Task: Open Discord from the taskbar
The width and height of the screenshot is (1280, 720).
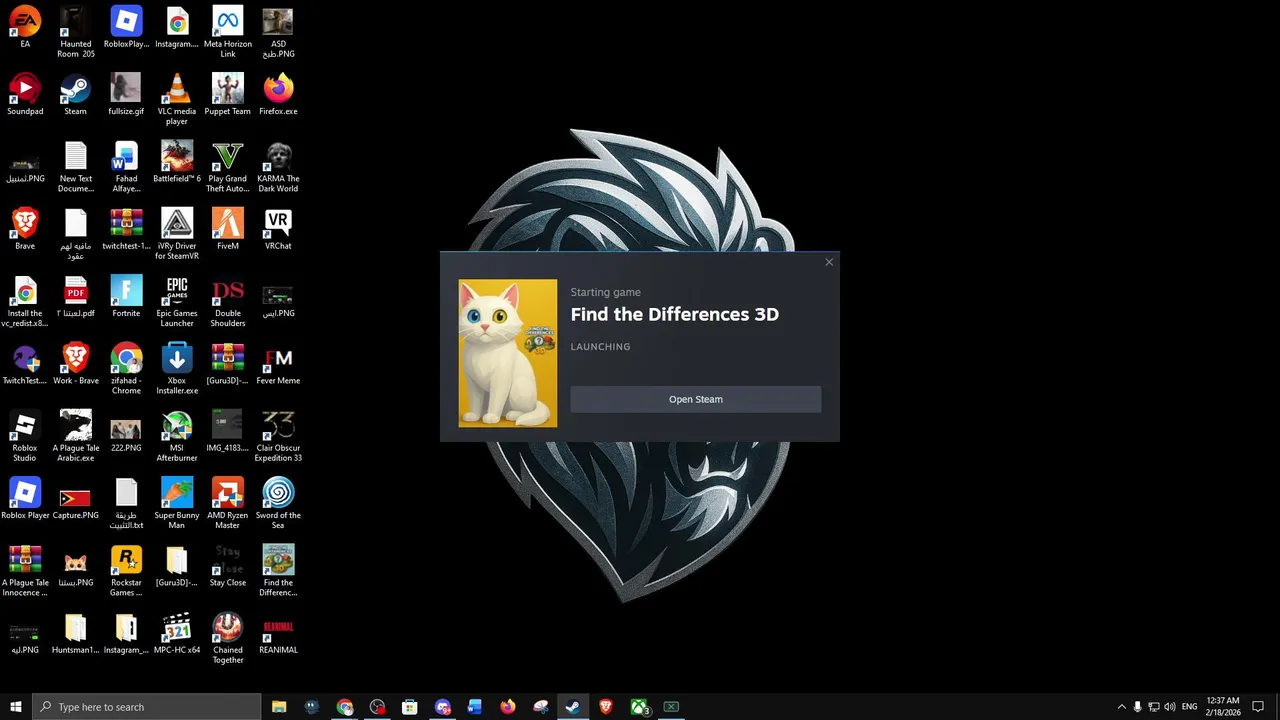Action: [x=443, y=707]
